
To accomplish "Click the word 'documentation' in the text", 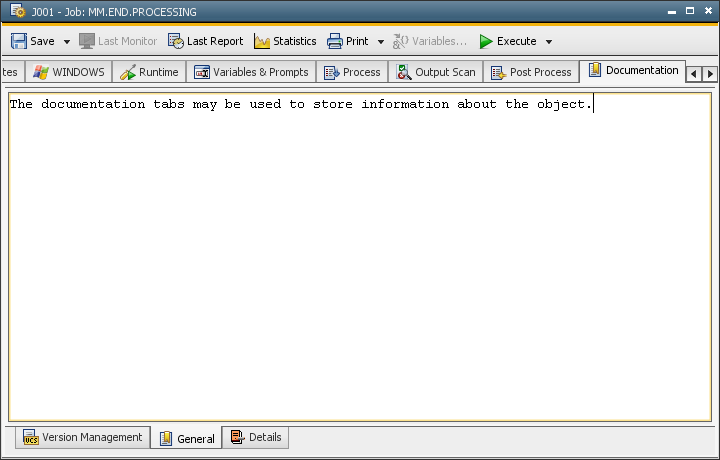I will pyautogui.click(x=93, y=104).
